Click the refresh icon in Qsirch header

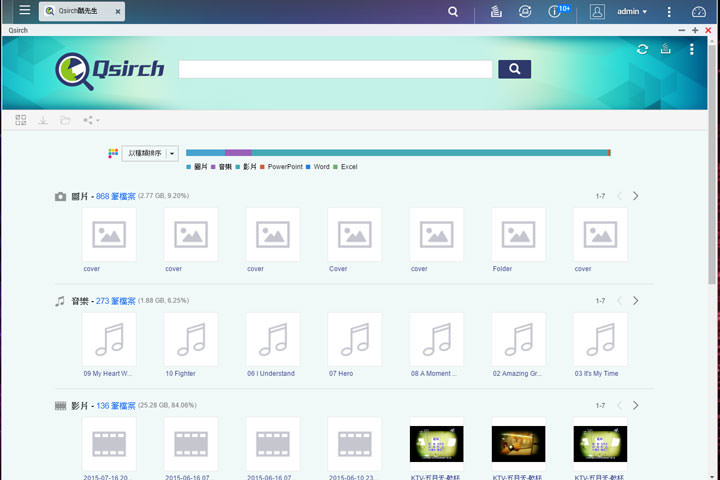click(642, 49)
